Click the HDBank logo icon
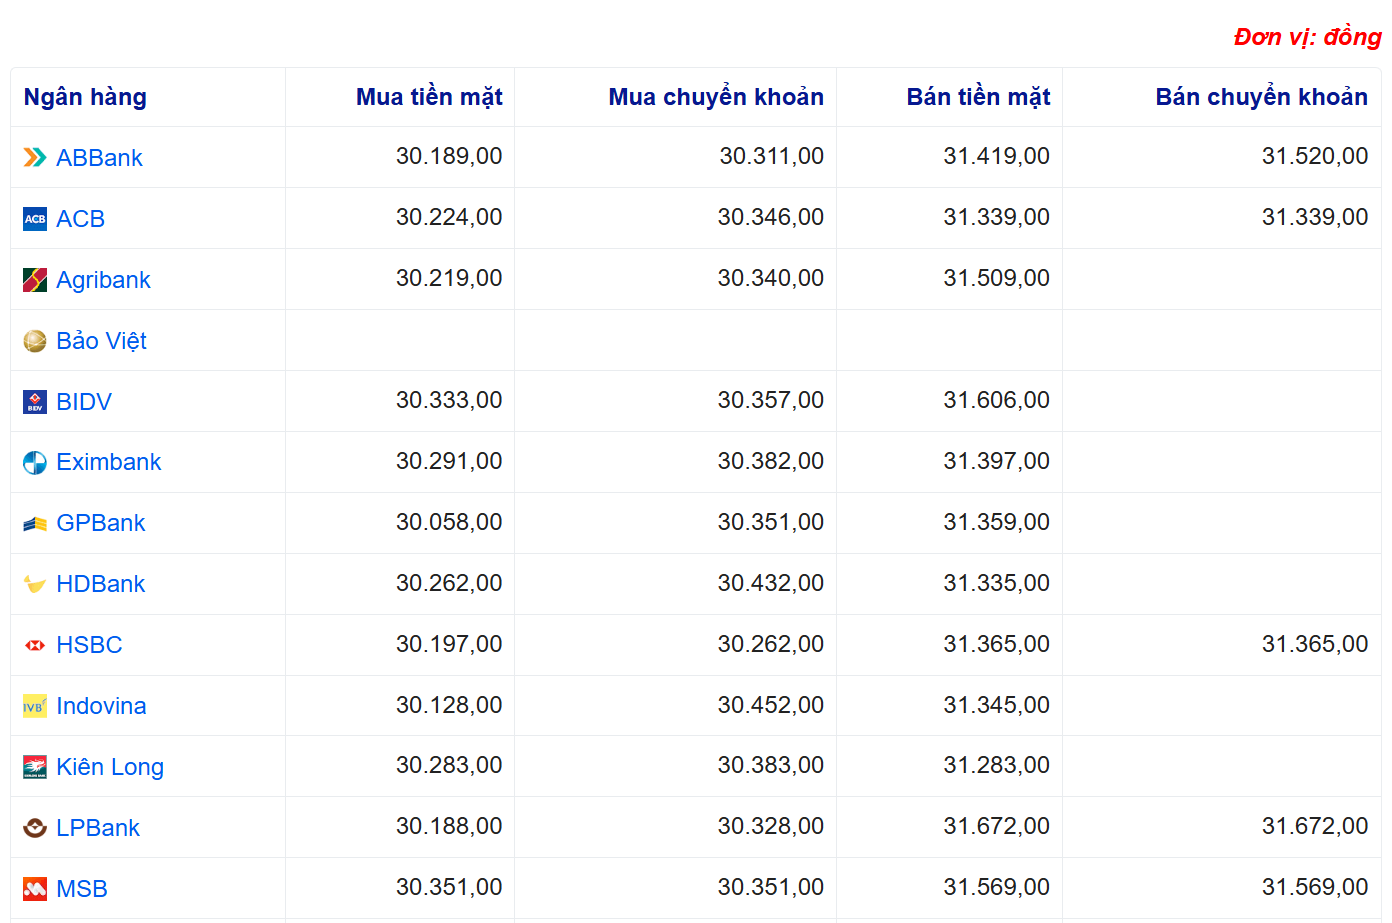This screenshot has height=923, width=1392. pos(35,584)
